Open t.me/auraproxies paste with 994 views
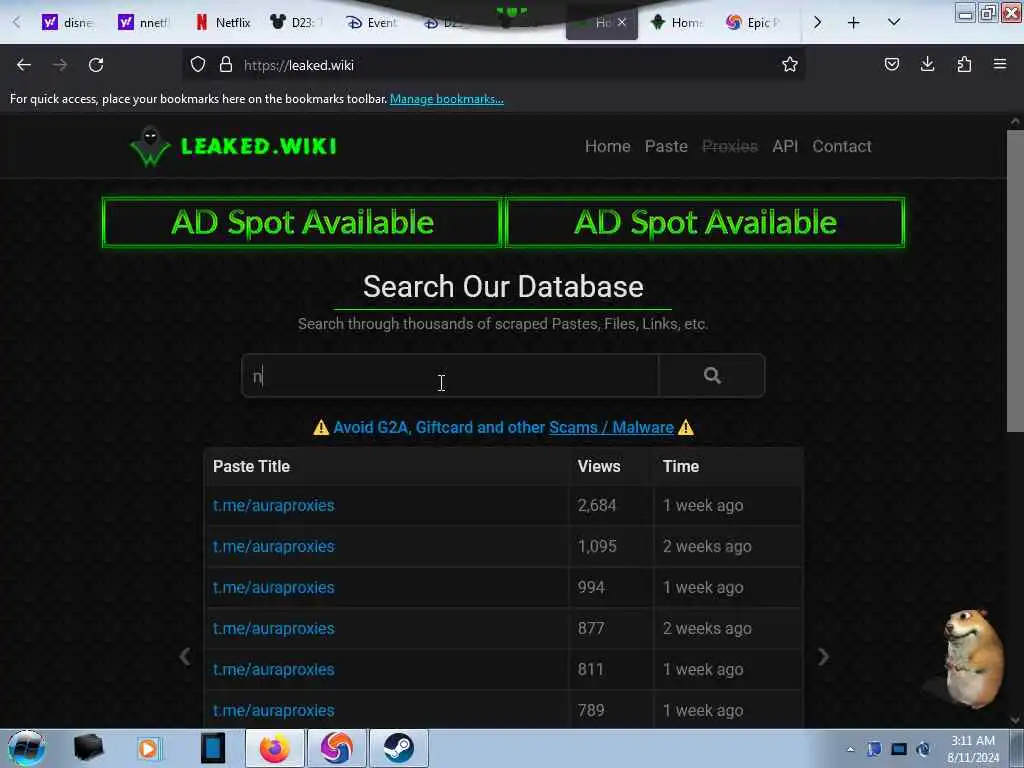Image resolution: width=1024 pixels, height=768 pixels. [274, 588]
